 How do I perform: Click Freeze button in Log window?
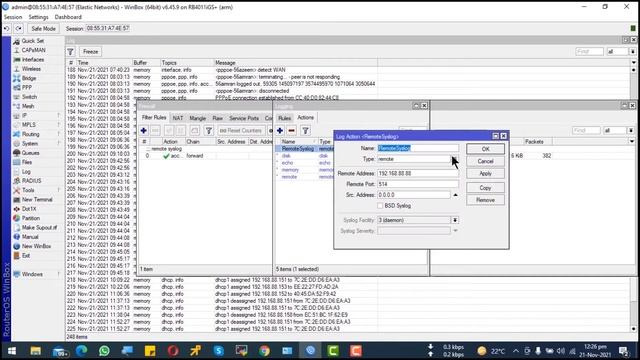91,51
